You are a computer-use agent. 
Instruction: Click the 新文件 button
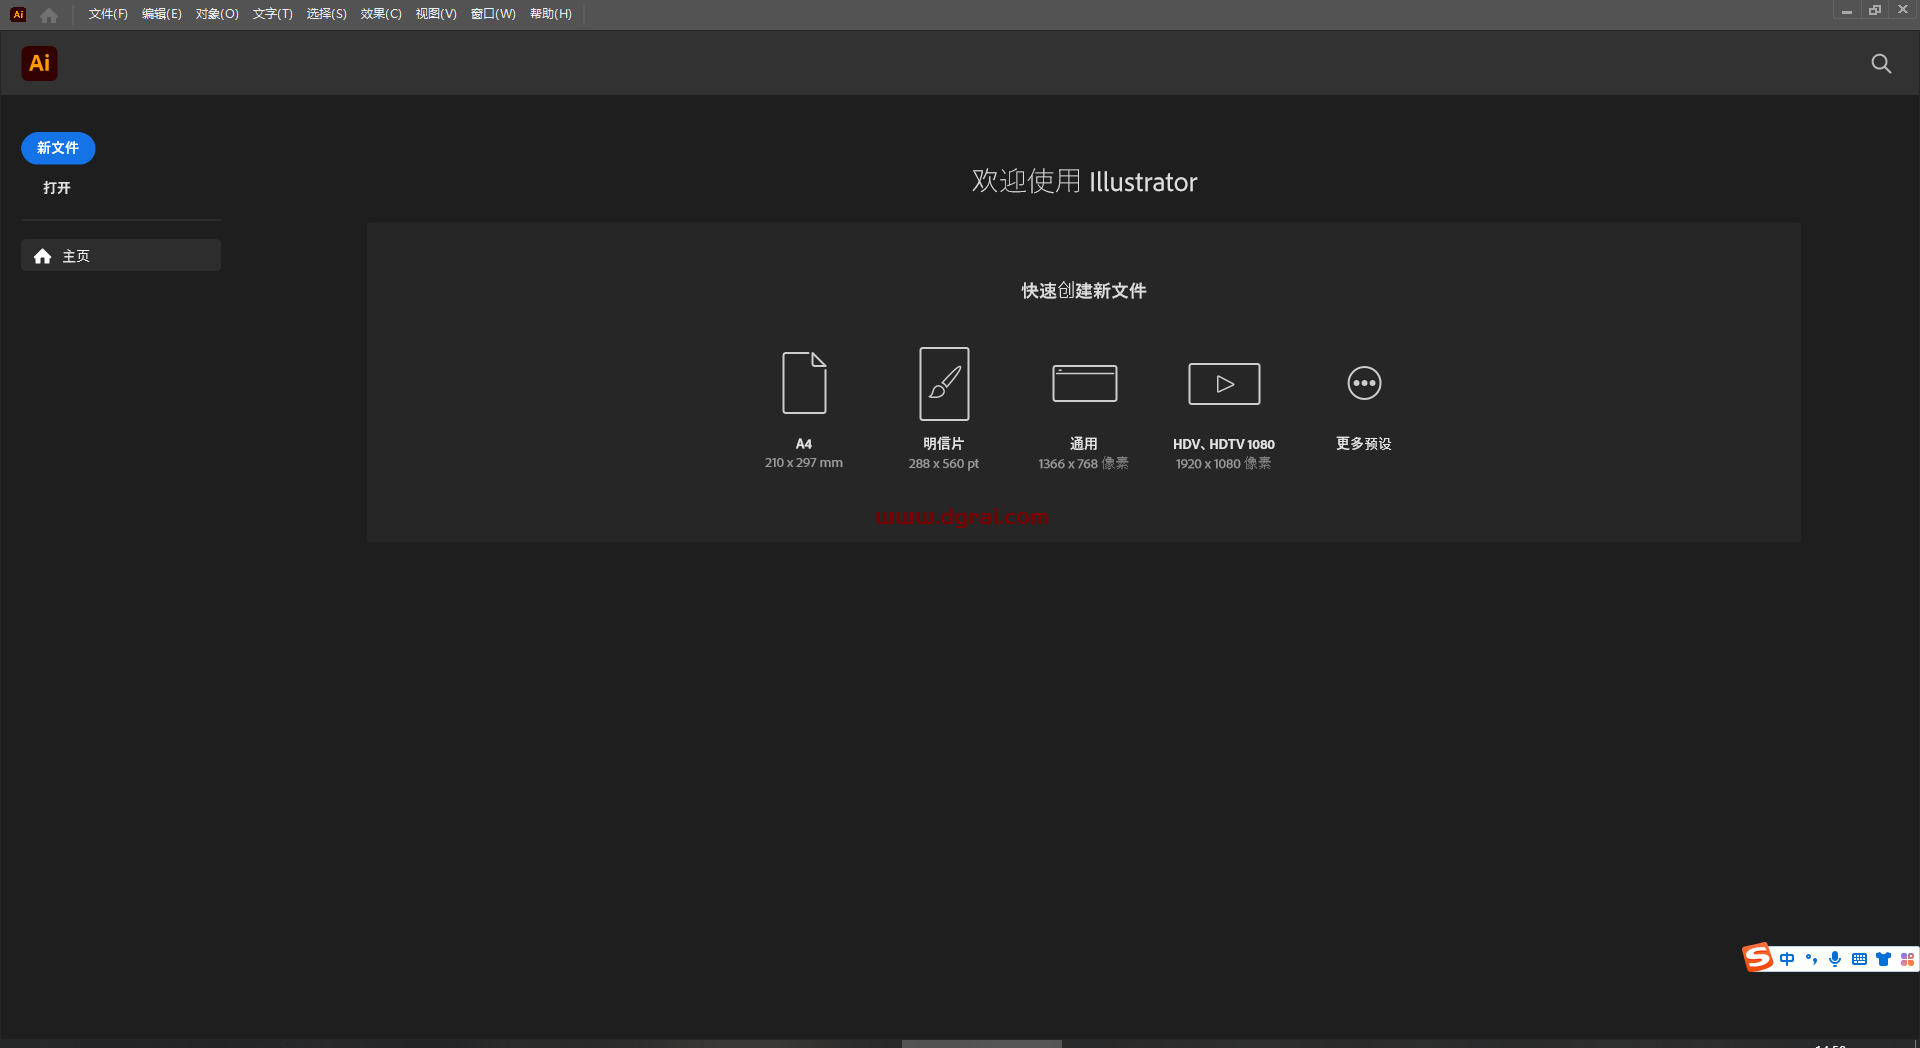point(57,148)
